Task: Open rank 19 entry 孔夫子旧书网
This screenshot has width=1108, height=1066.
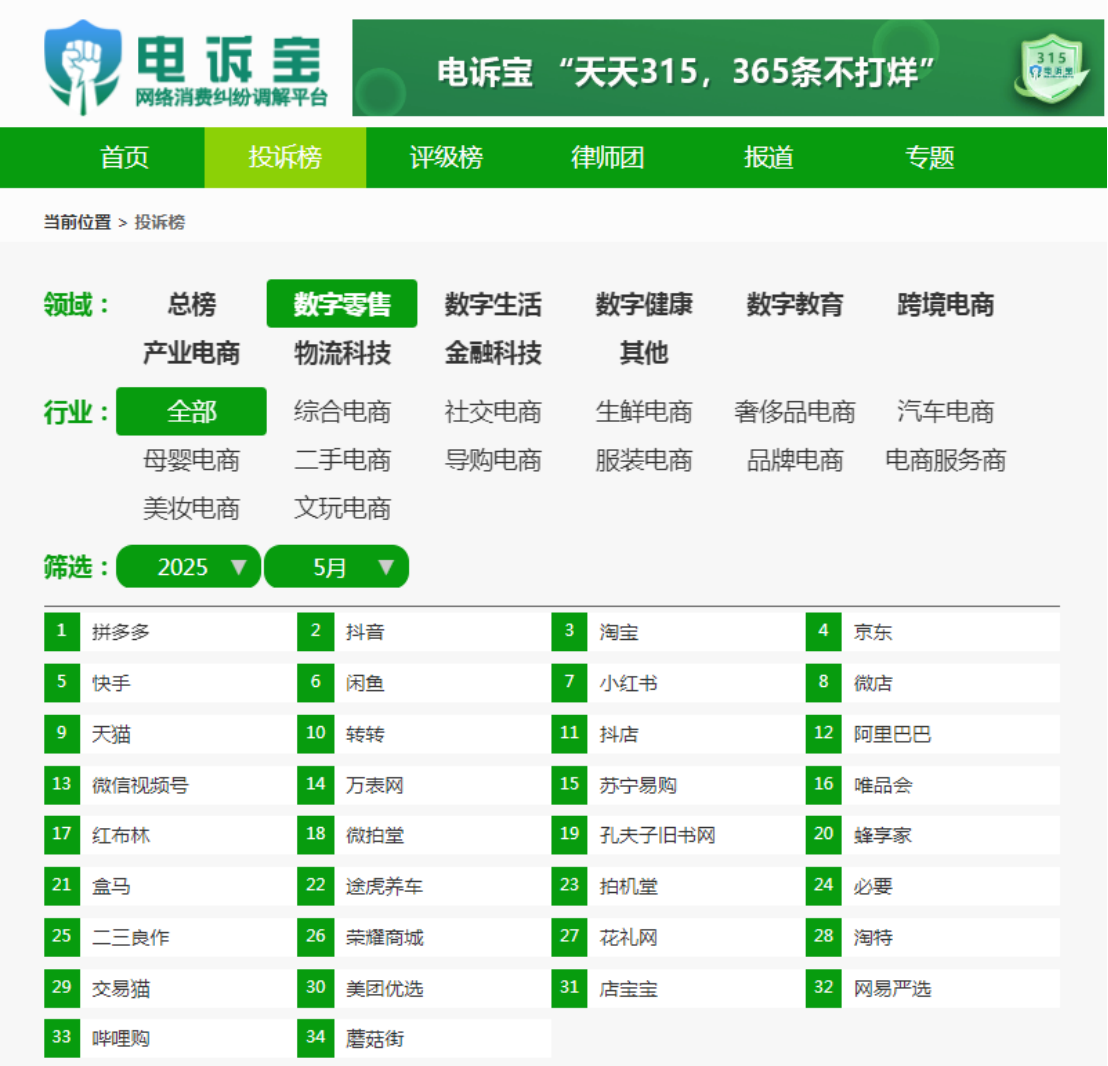Action: tap(678, 835)
